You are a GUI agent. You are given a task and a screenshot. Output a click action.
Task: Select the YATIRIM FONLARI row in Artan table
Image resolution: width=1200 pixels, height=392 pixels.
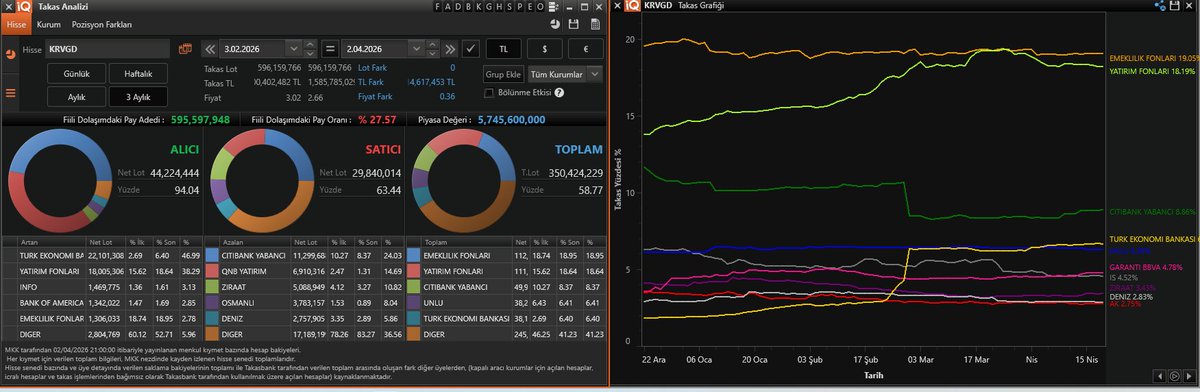(101, 271)
